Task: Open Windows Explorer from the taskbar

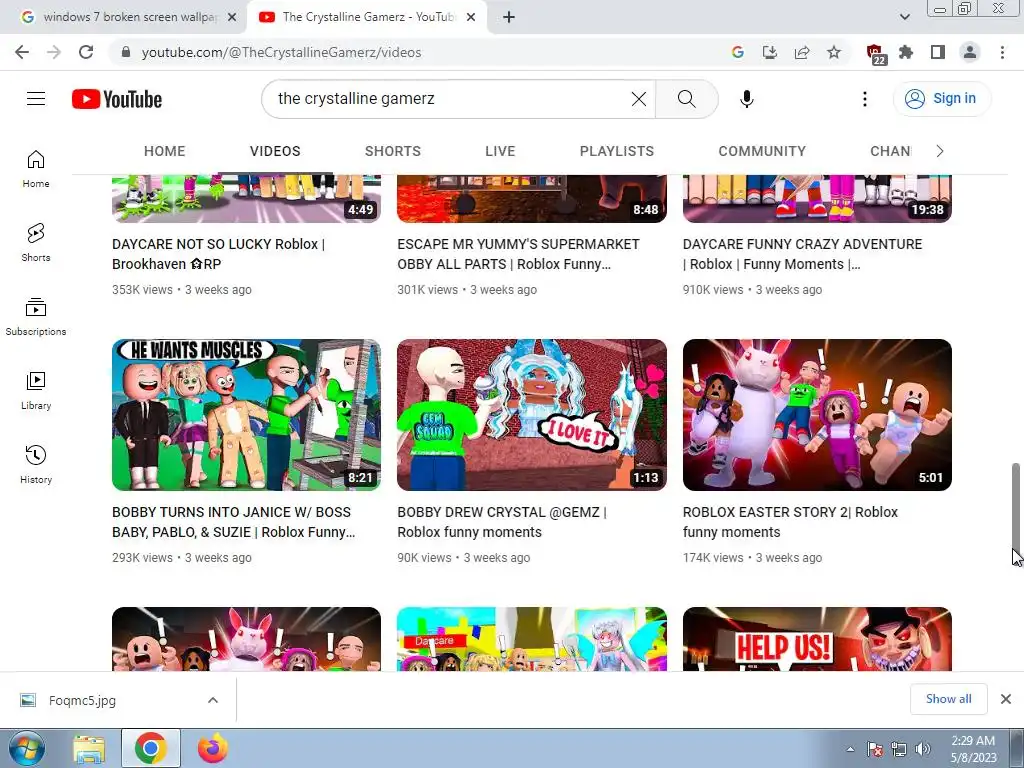Action: point(89,749)
